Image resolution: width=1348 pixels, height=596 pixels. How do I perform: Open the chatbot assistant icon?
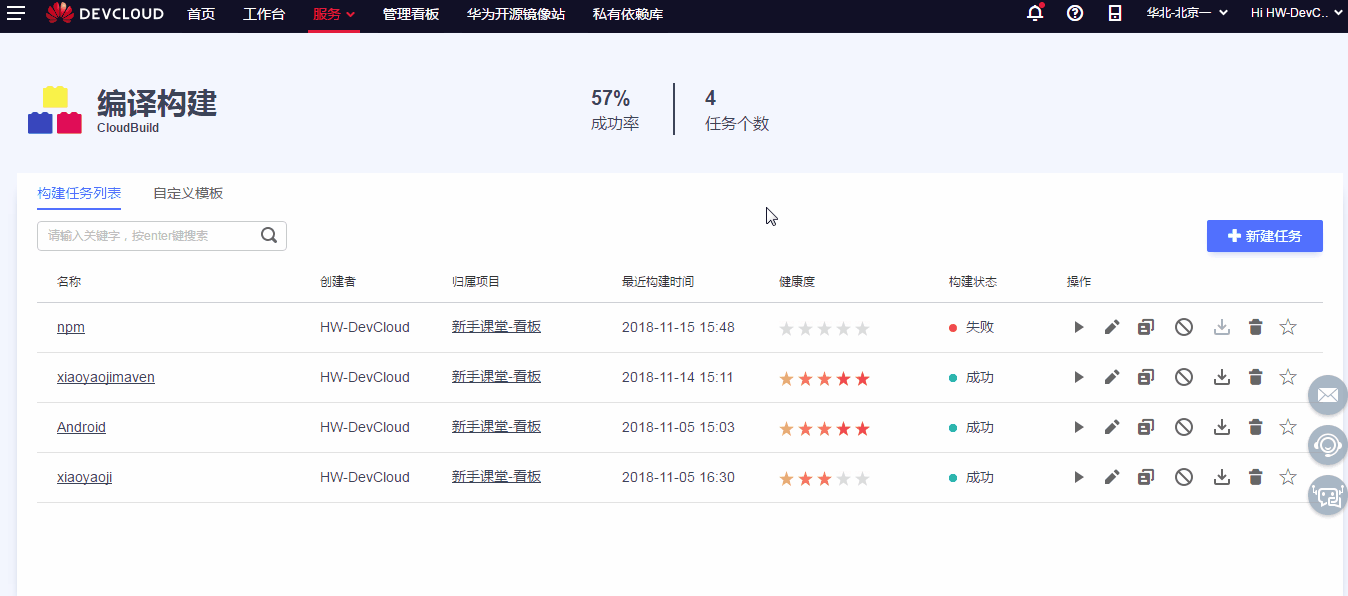pyautogui.click(x=1327, y=494)
